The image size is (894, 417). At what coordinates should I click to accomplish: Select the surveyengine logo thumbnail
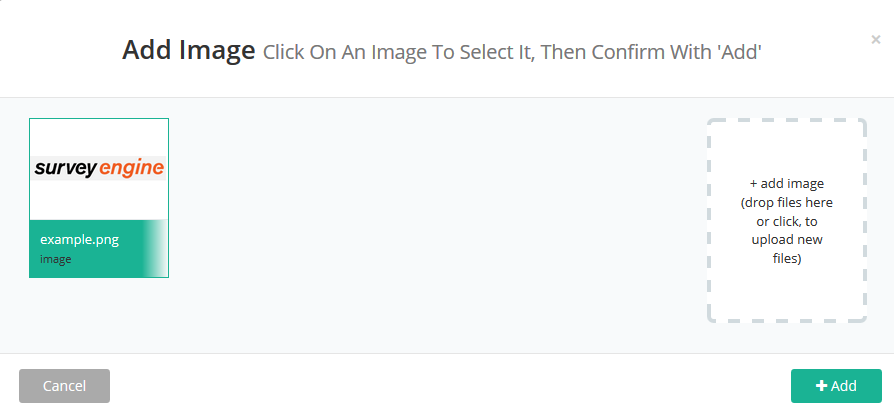pyautogui.click(x=99, y=168)
